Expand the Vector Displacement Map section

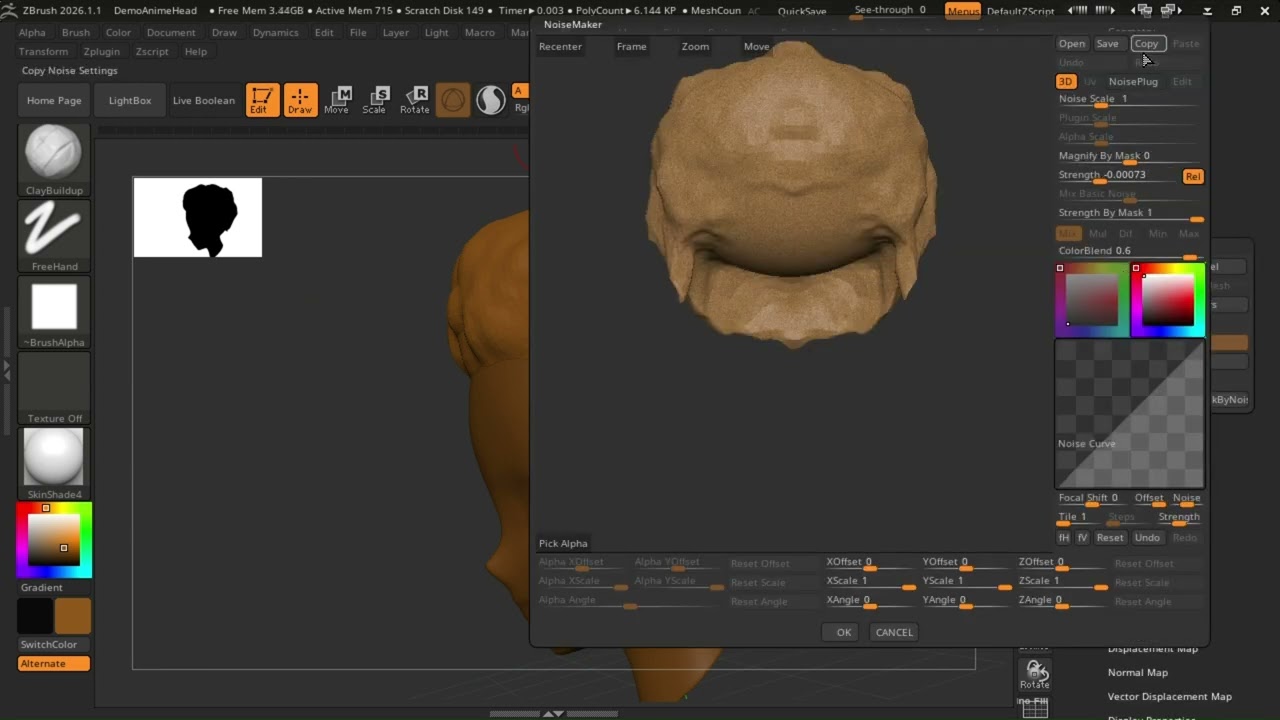pyautogui.click(x=1169, y=696)
